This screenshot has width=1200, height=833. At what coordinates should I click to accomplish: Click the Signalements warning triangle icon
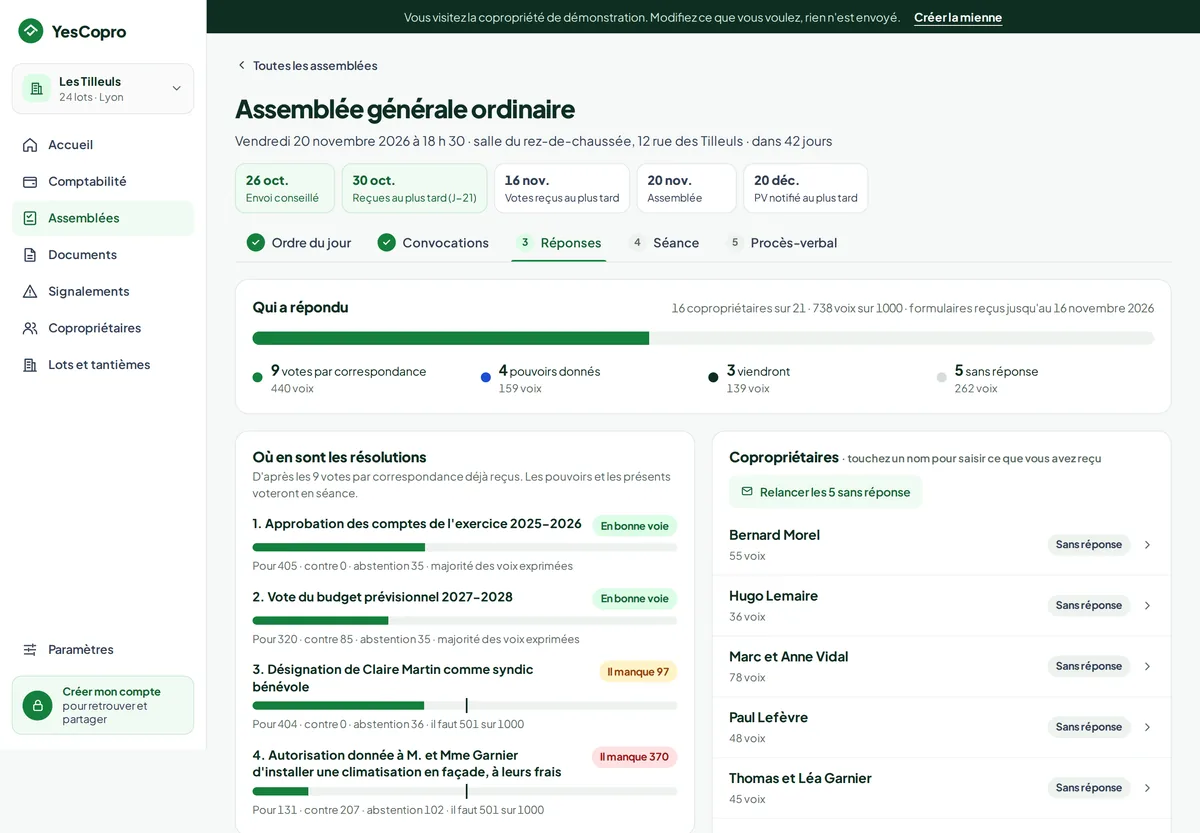(30, 291)
